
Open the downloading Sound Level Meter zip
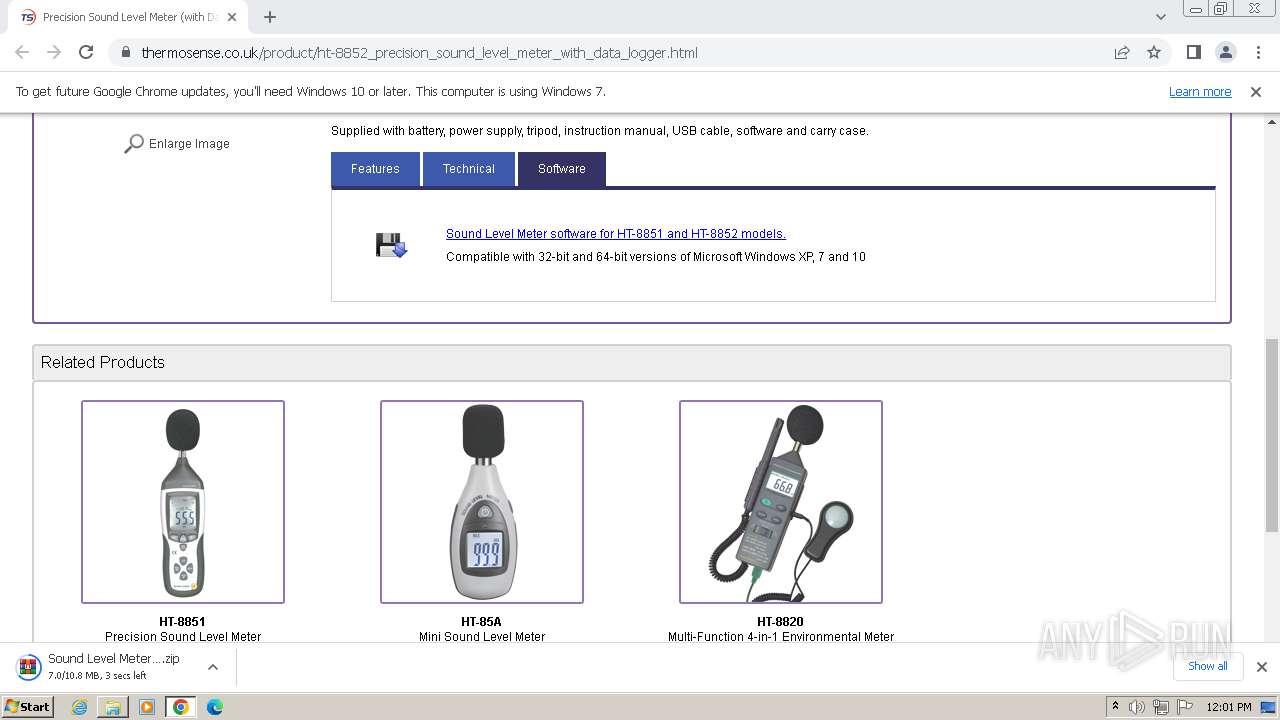[x=100, y=666]
